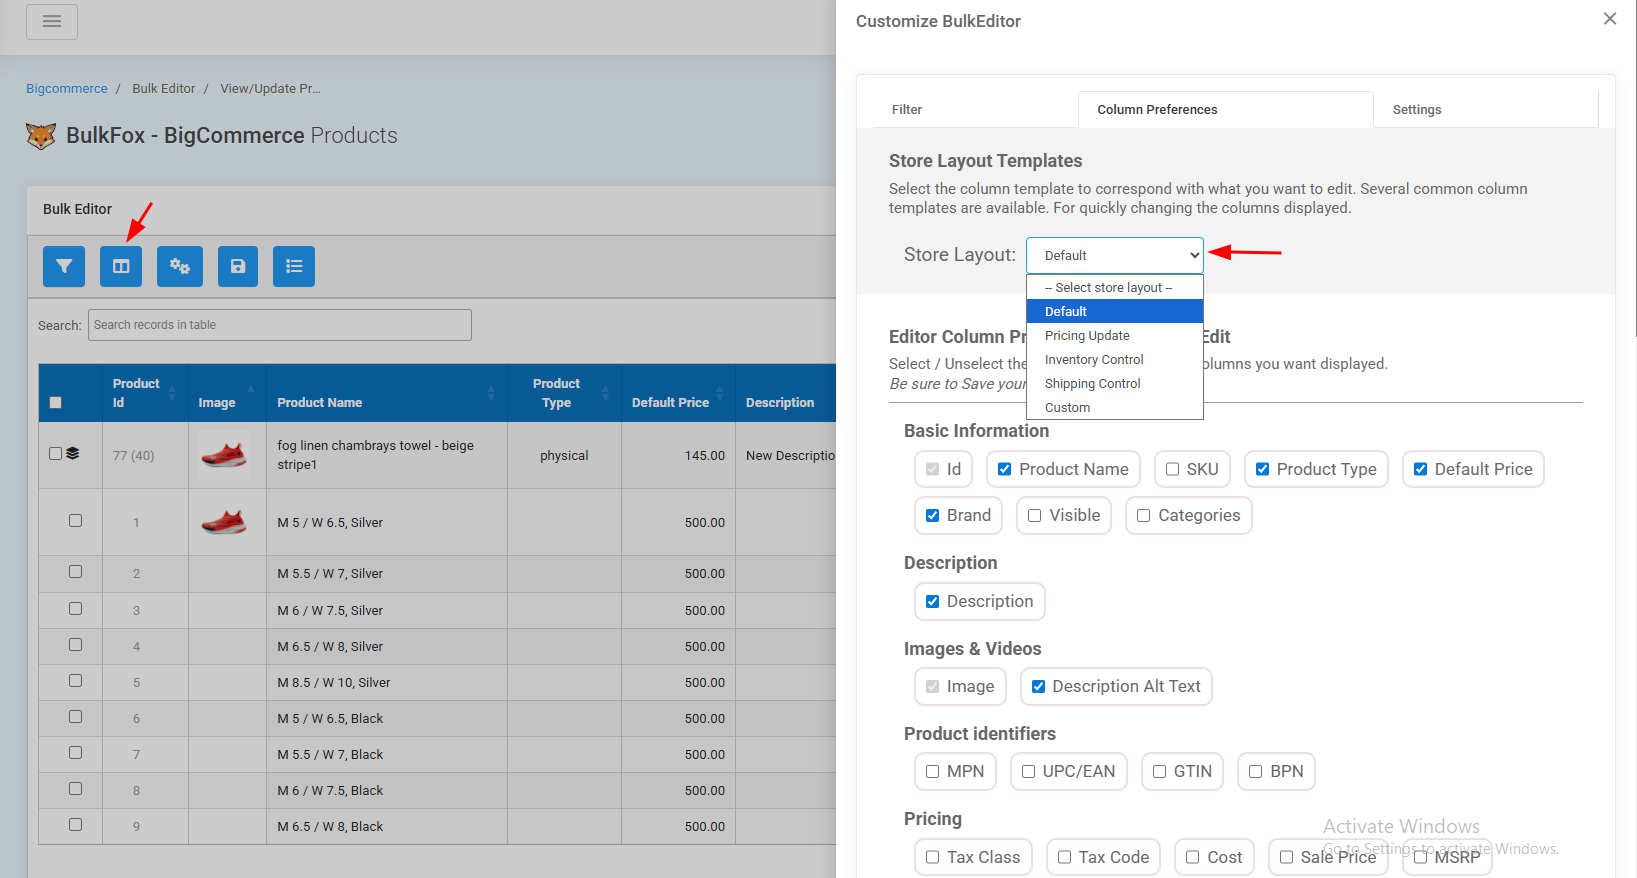Image resolution: width=1637 pixels, height=878 pixels.
Task: Enable the SKU column checkbox
Action: [x=1173, y=469]
